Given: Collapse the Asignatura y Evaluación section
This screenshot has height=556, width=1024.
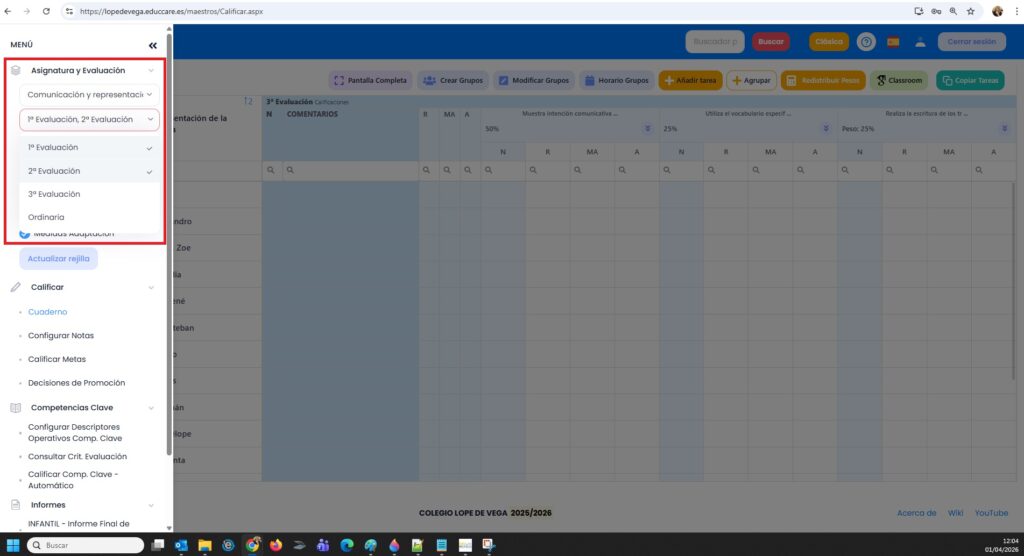Looking at the screenshot, I should tap(151, 71).
